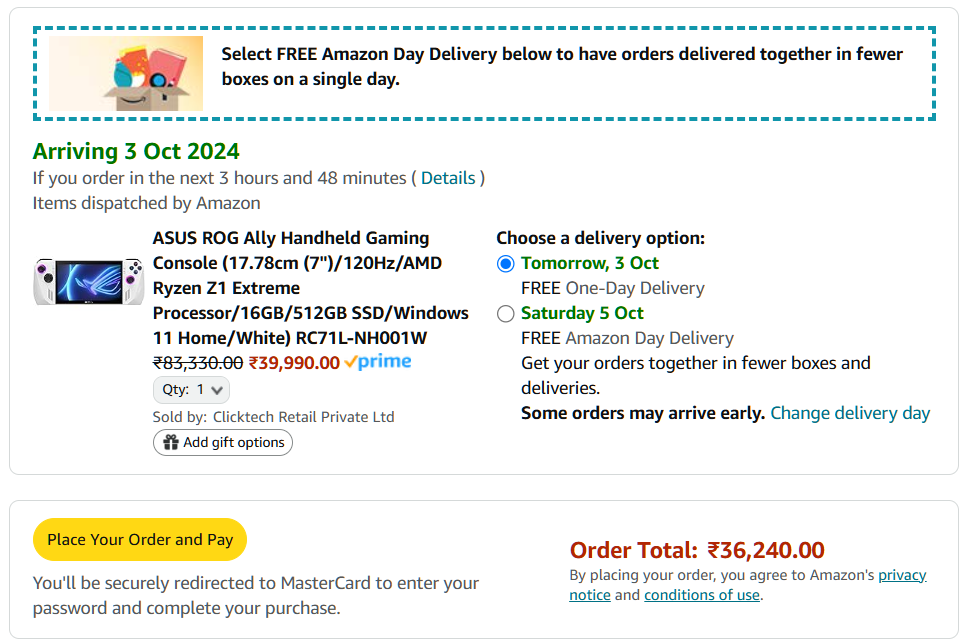Open the privacy notice link
Screen dimensions: 967x643
click(x=747, y=585)
